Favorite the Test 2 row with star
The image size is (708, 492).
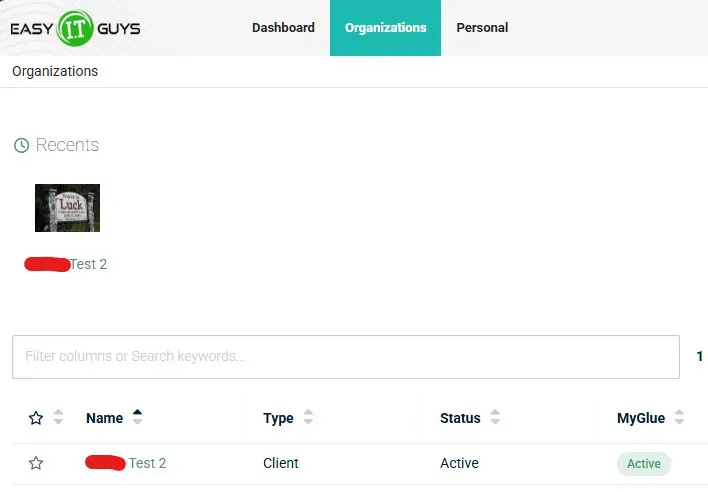click(36, 463)
